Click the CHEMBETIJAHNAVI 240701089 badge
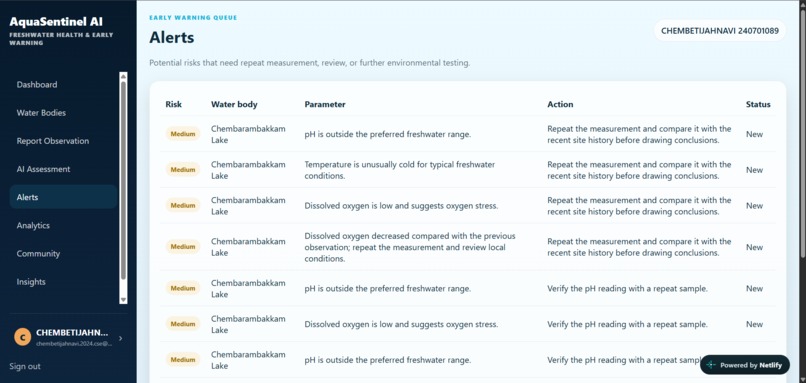Image resolution: width=806 pixels, height=383 pixels. pos(720,30)
